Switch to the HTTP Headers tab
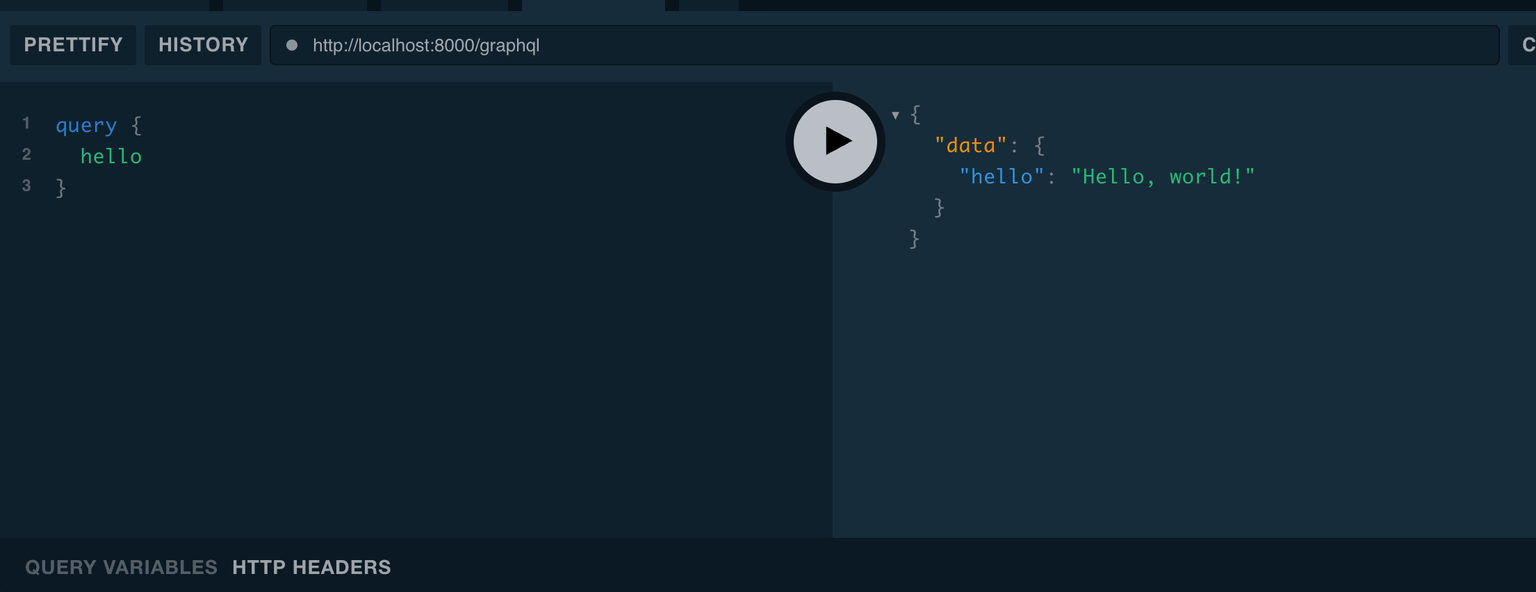This screenshot has height=592, width=1536. click(x=311, y=566)
